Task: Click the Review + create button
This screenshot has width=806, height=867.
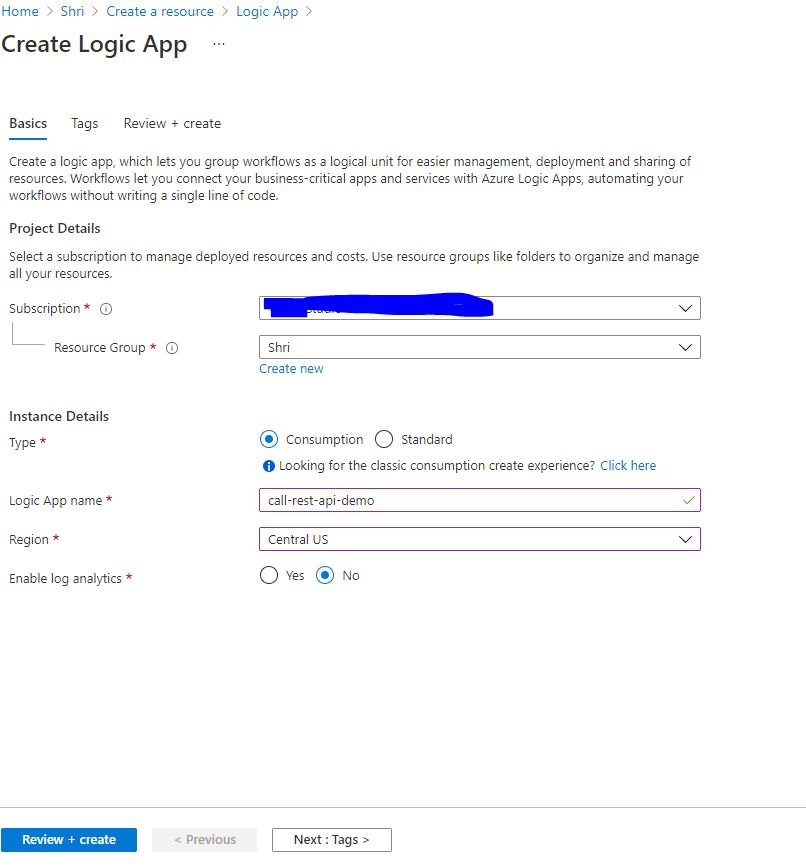Action: point(68,840)
